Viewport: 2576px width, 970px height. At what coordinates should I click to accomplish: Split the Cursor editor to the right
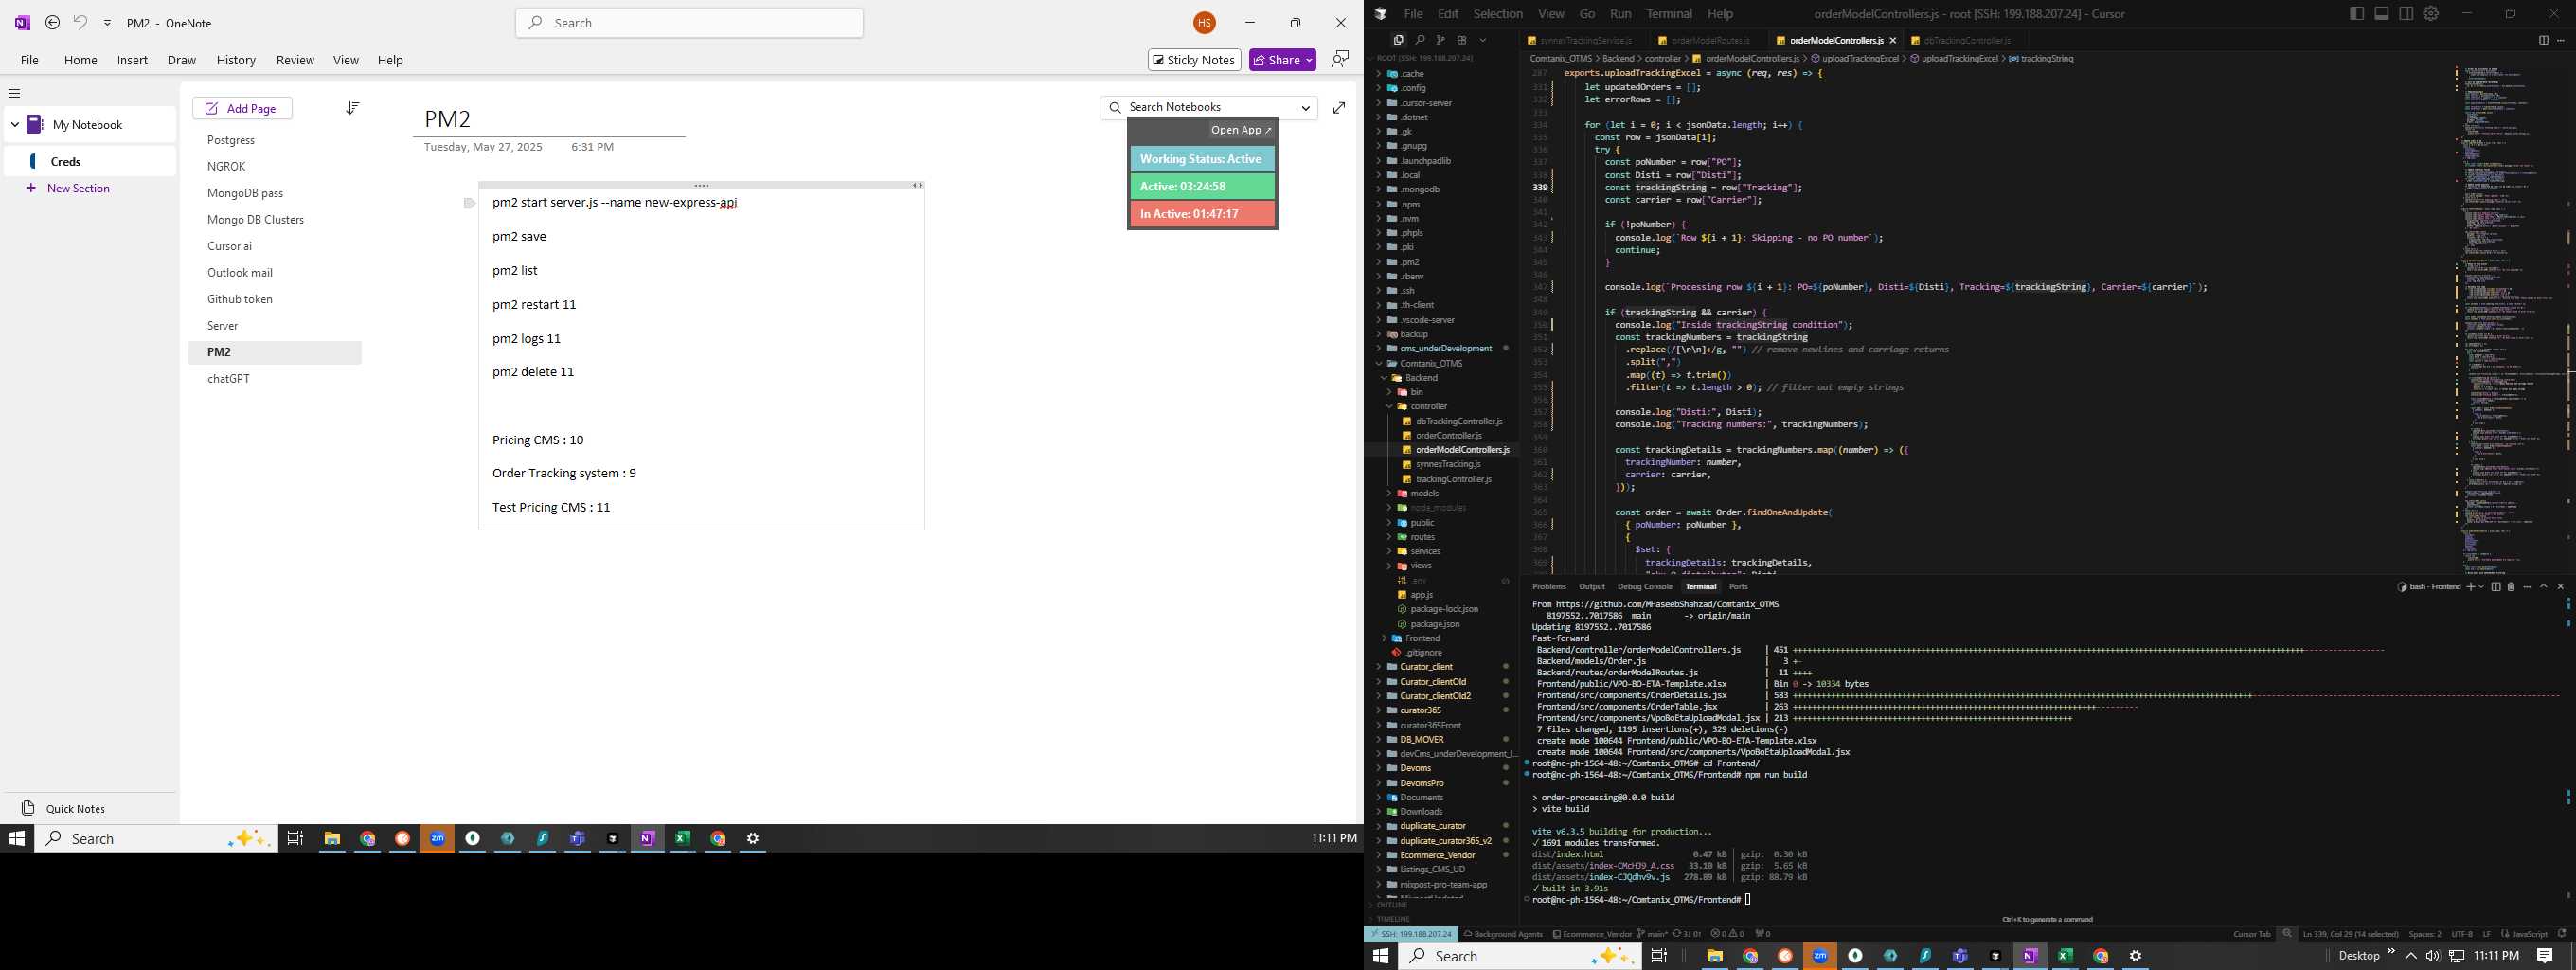[x=2543, y=40]
